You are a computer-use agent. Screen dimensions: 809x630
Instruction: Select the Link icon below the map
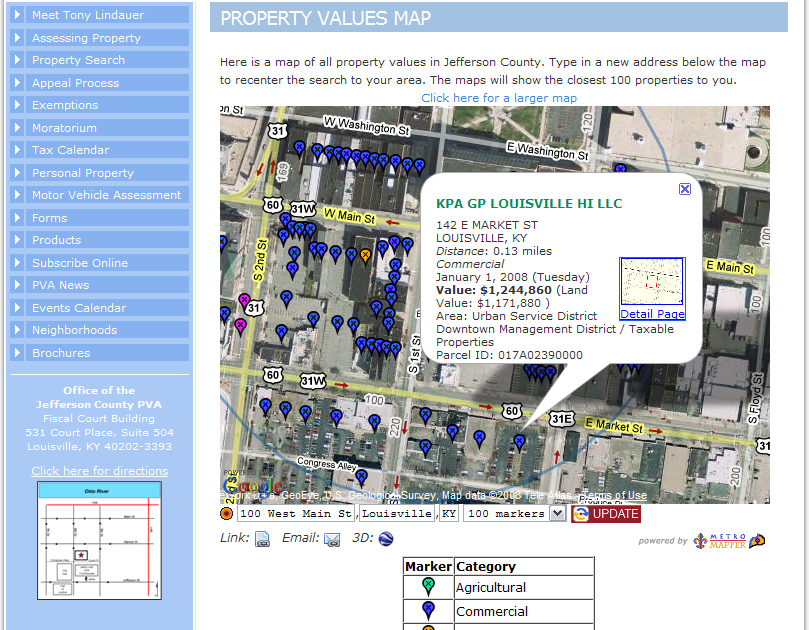pyautogui.click(x=262, y=537)
